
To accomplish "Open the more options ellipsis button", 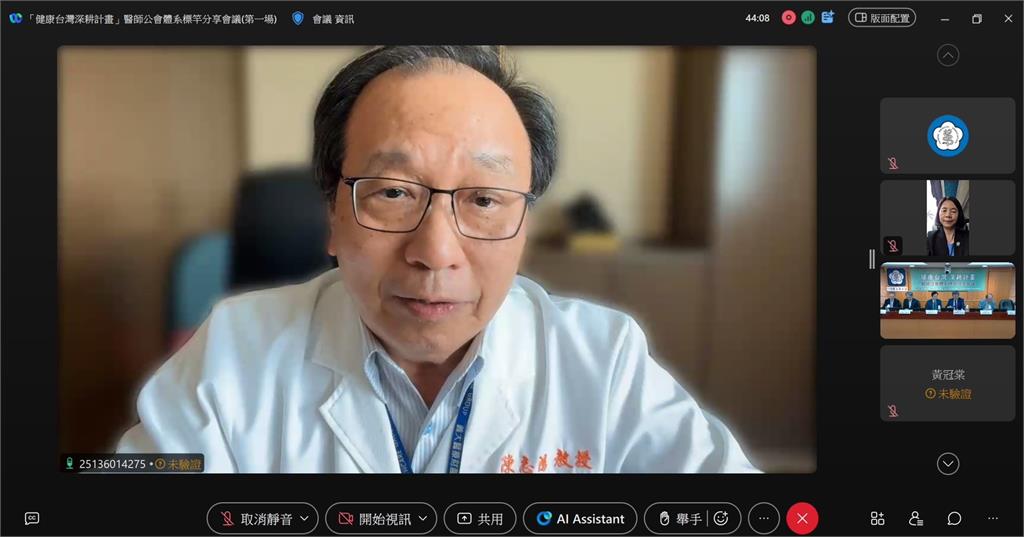I will pos(763,519).
